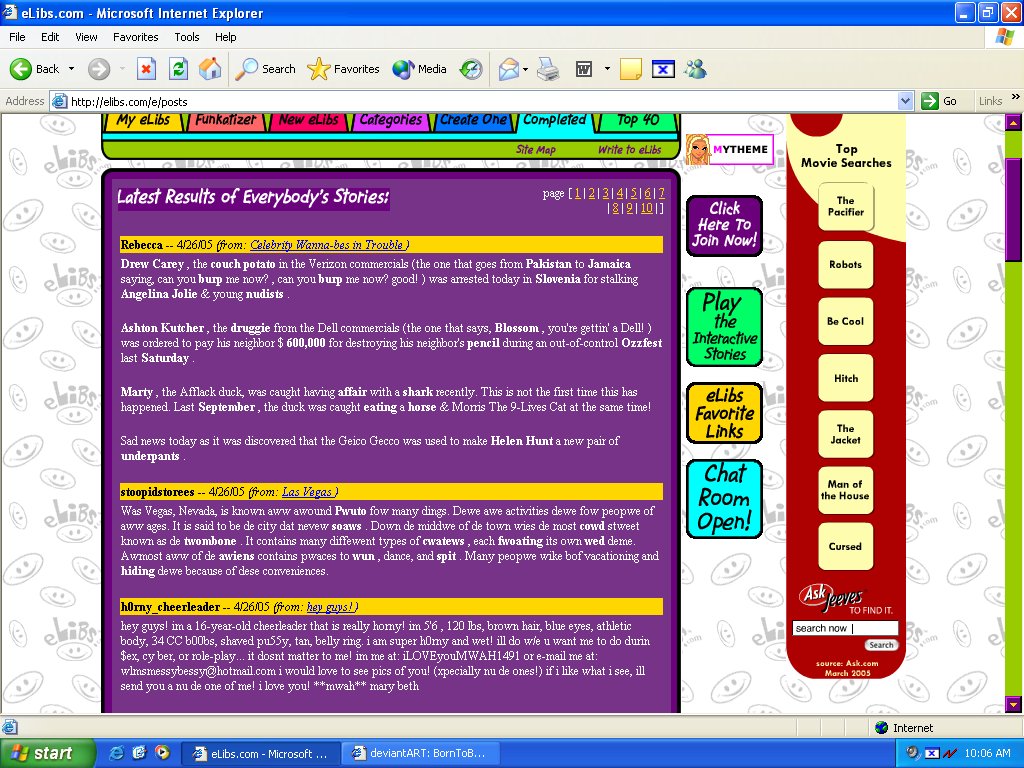
Task: Open the Search toolbar button
Action: coord(265,69)
